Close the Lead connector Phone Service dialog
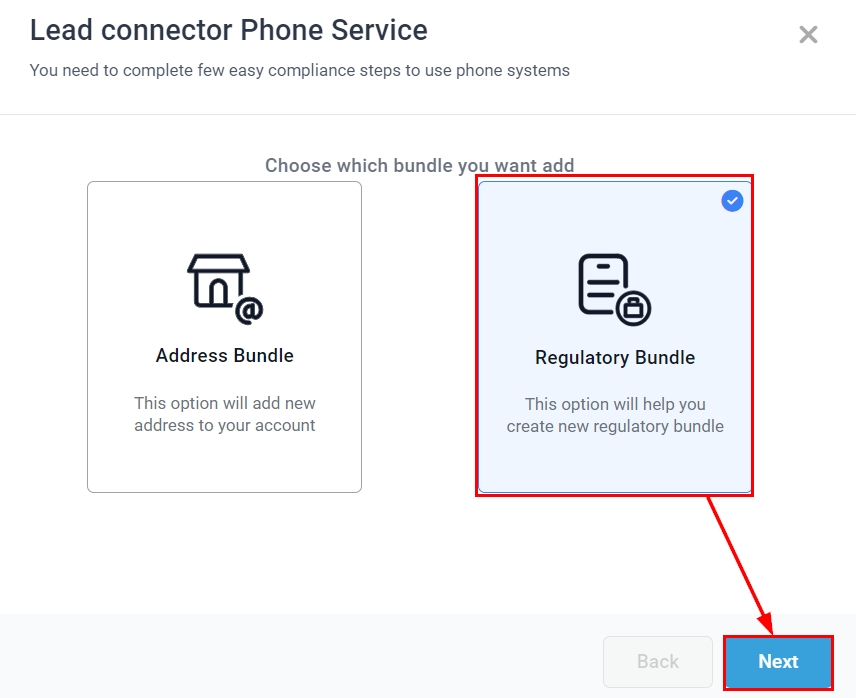Screen dimensions: 856x698 [x=808, y=35]
